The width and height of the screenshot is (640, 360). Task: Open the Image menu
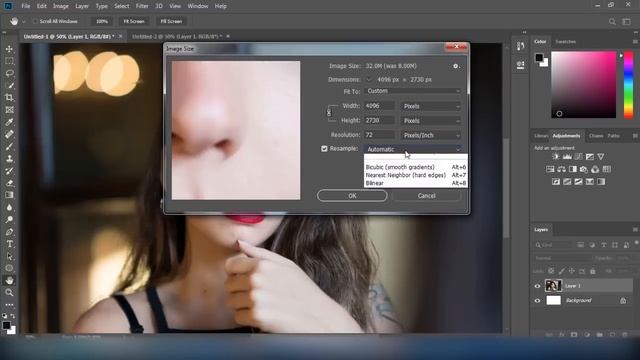point(60,6)
